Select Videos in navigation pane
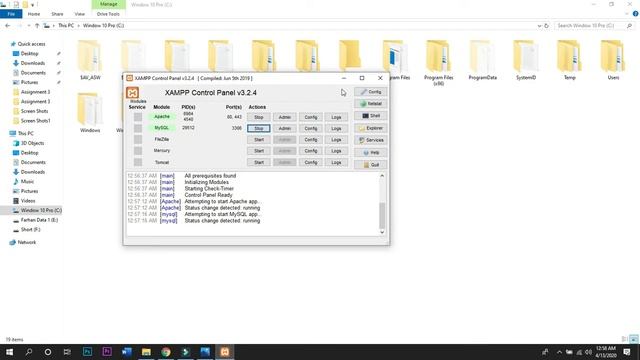The height and width of the screenshot is (360, 640). coord(28,201)
